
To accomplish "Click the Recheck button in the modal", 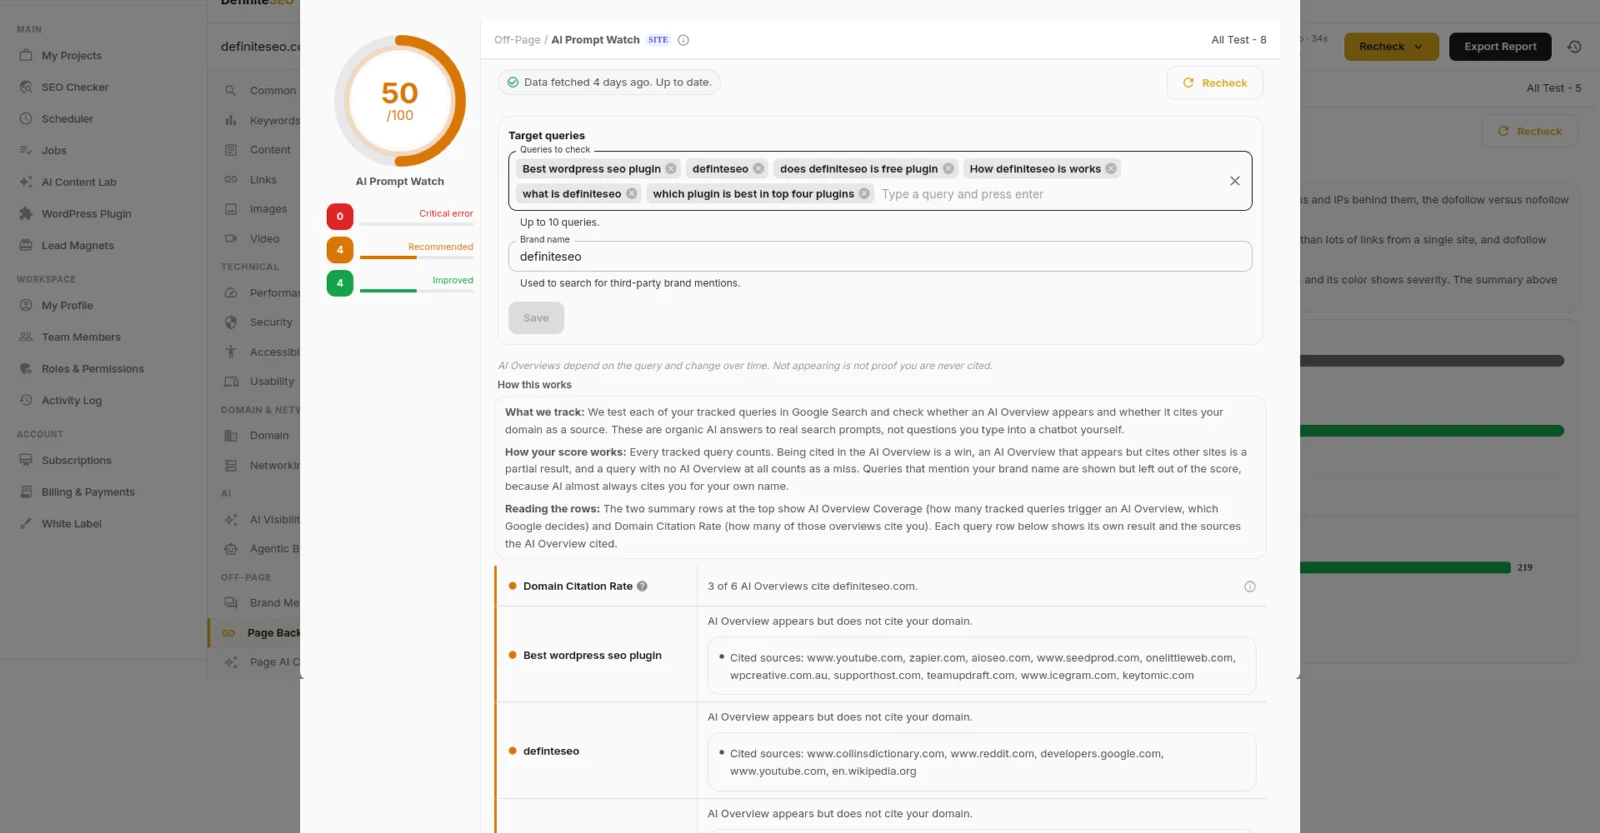I will click(x=1215, y=83).
